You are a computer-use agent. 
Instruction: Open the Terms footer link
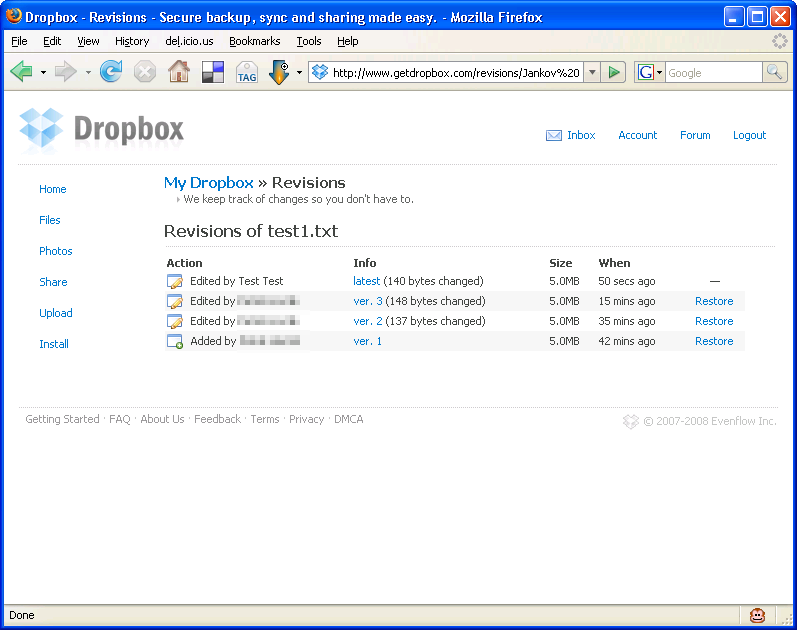265,419
